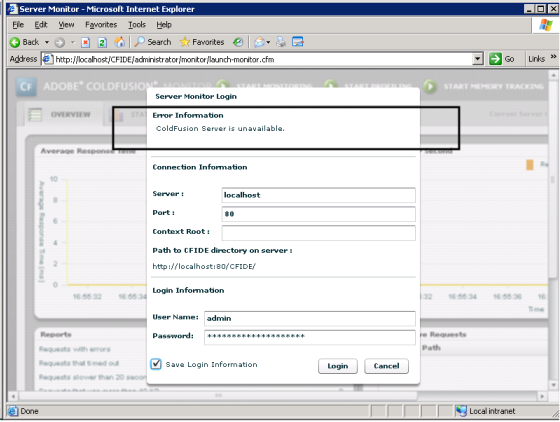Click the horizontal scrollbar right arrow
560x422 pixels.
(542, 396)
